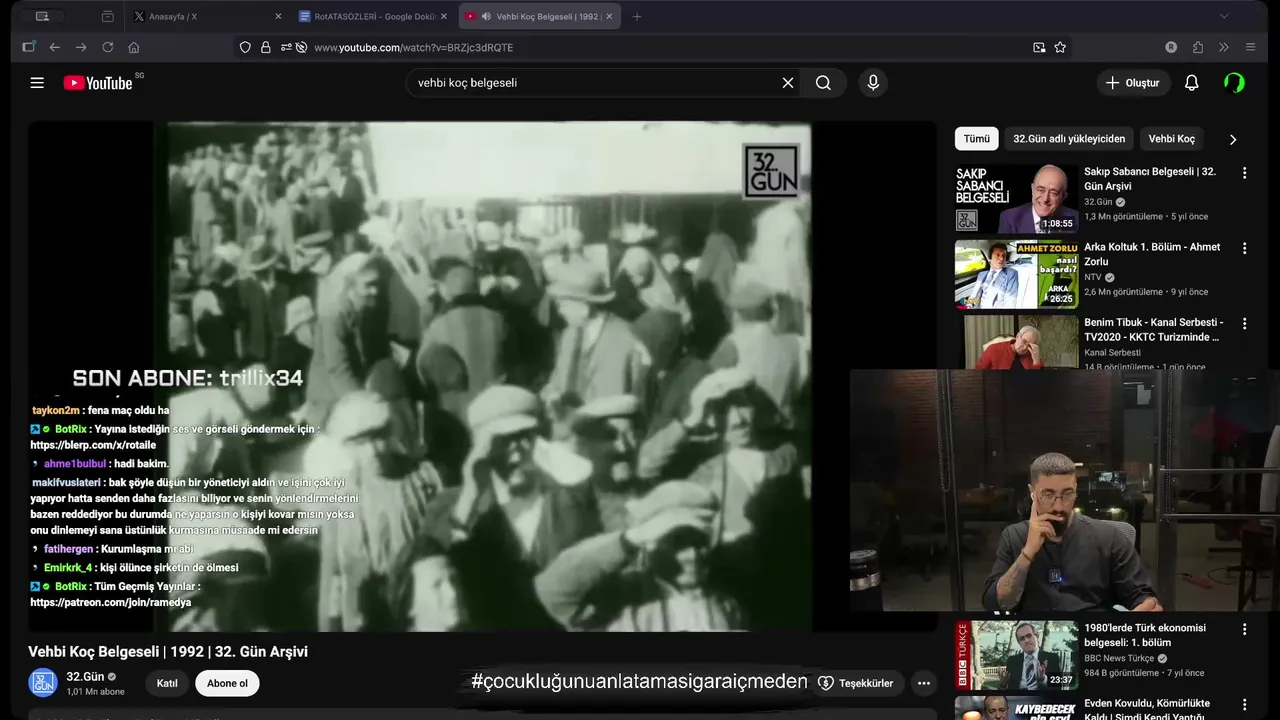The image size is (1280, 720).
Task: Open options for Benim Tibuk video
Action: pos(1244,324)
